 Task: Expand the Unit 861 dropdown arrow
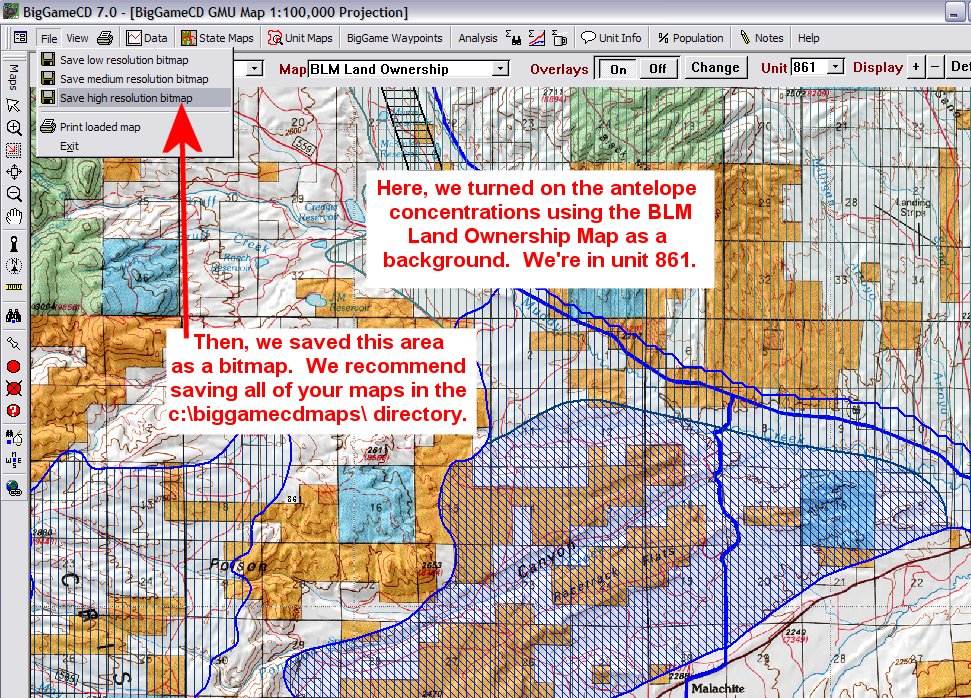[835, 67]
